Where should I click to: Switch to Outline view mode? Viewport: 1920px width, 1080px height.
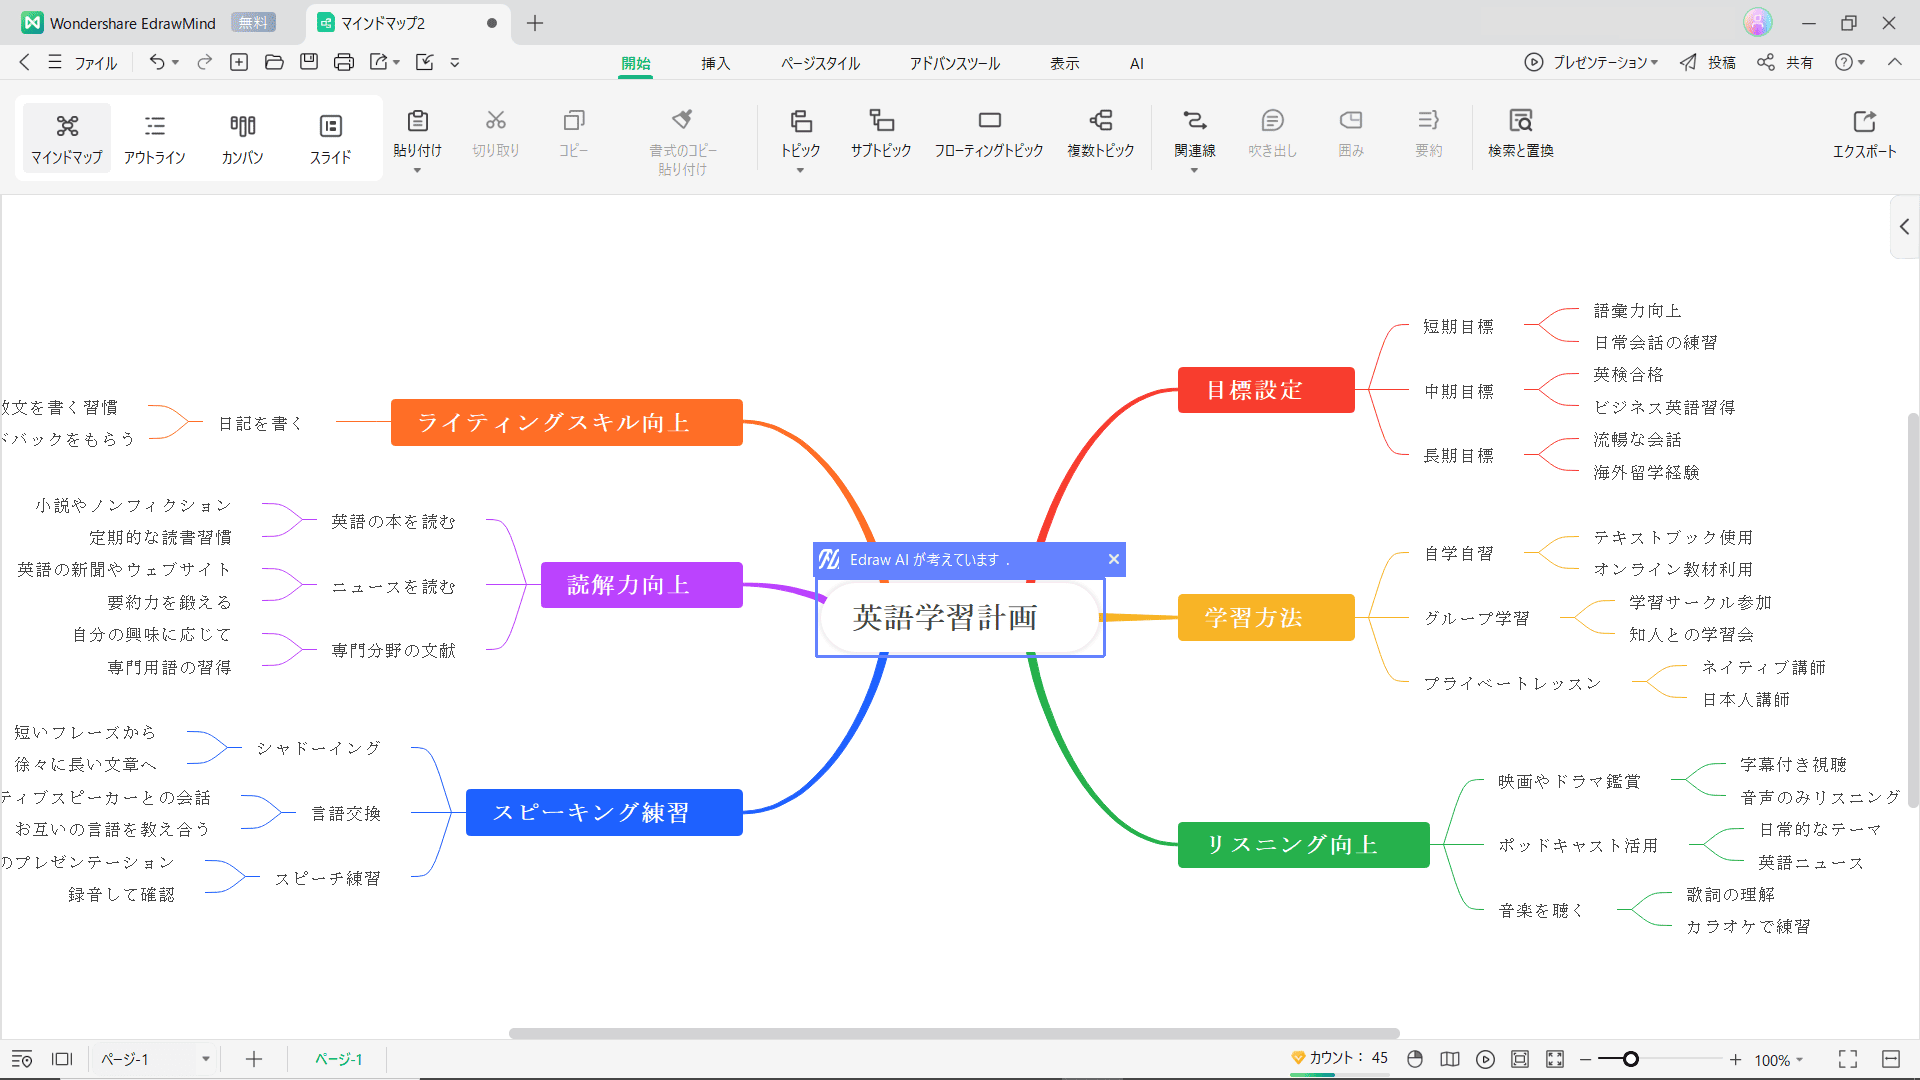[x=154, y=137]
